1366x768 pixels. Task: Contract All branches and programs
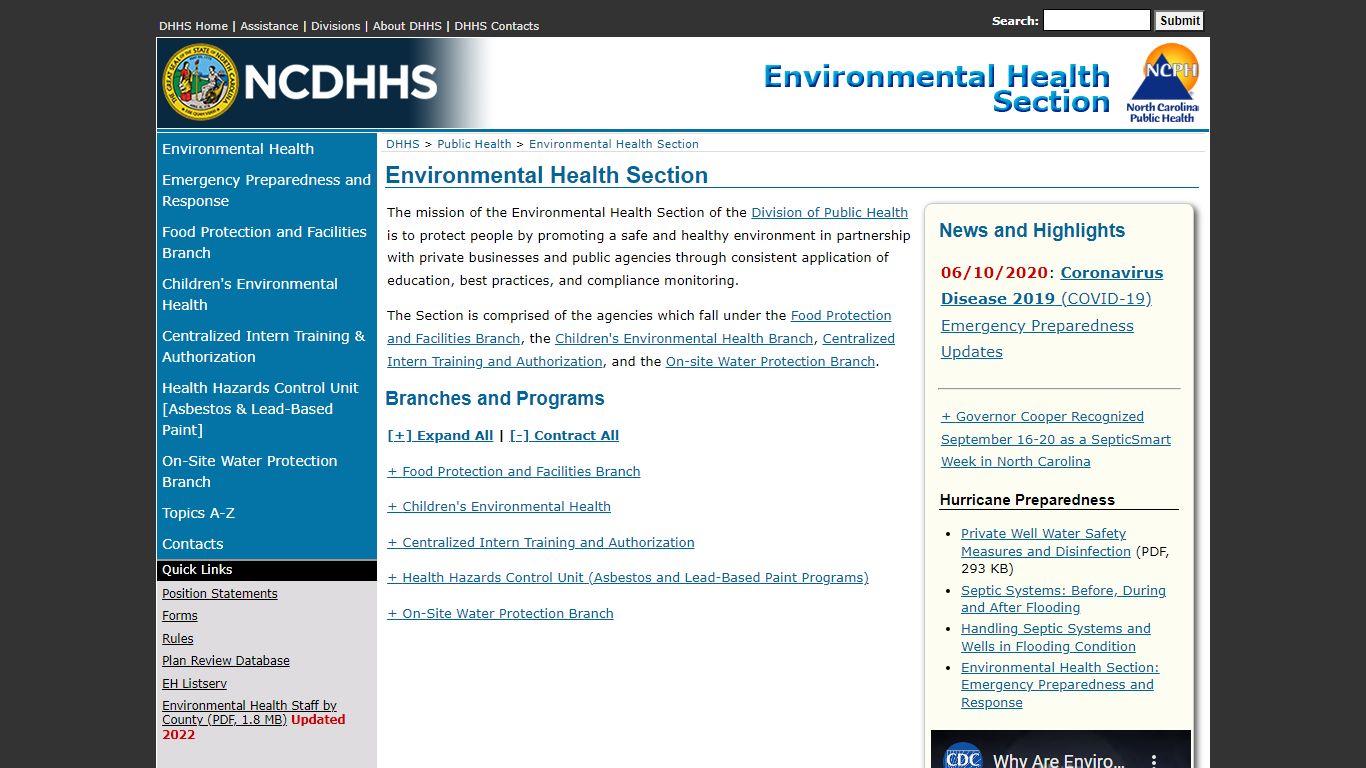coord(564,435)
